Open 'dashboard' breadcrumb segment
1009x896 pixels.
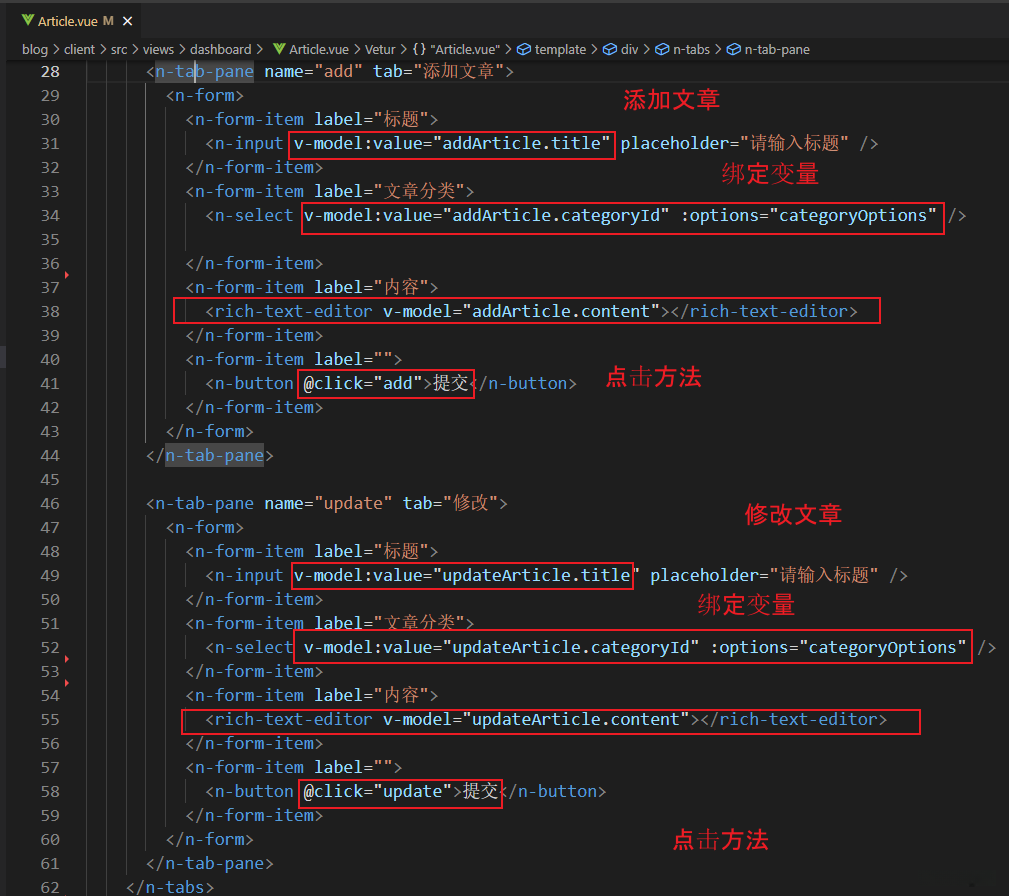(x=221, y=50)
